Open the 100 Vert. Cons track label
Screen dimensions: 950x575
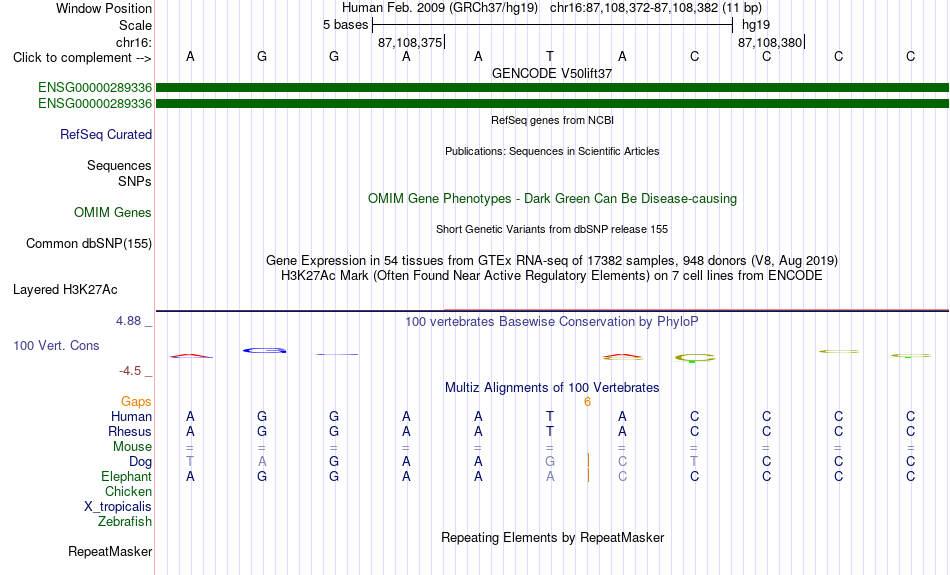pyautogui.click(x=56, y=345)
